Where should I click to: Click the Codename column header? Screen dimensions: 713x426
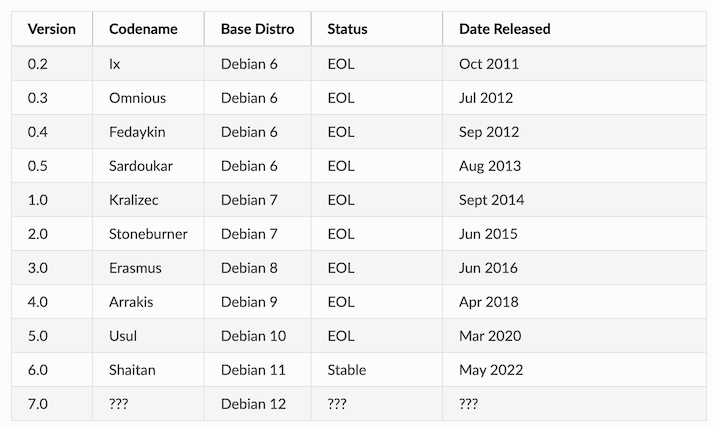click(143, 29)
